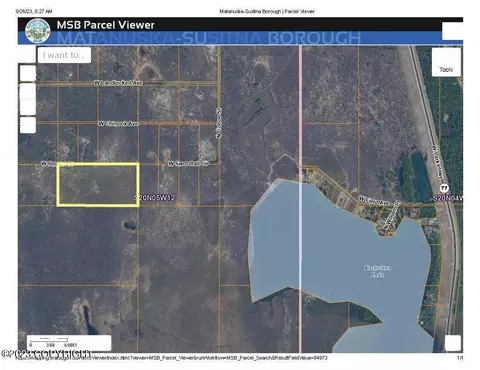This screenshot has height=370, width=480.
Task: Click the Matanuska-Susitna Borough page title header
Action: click(267, 11)
